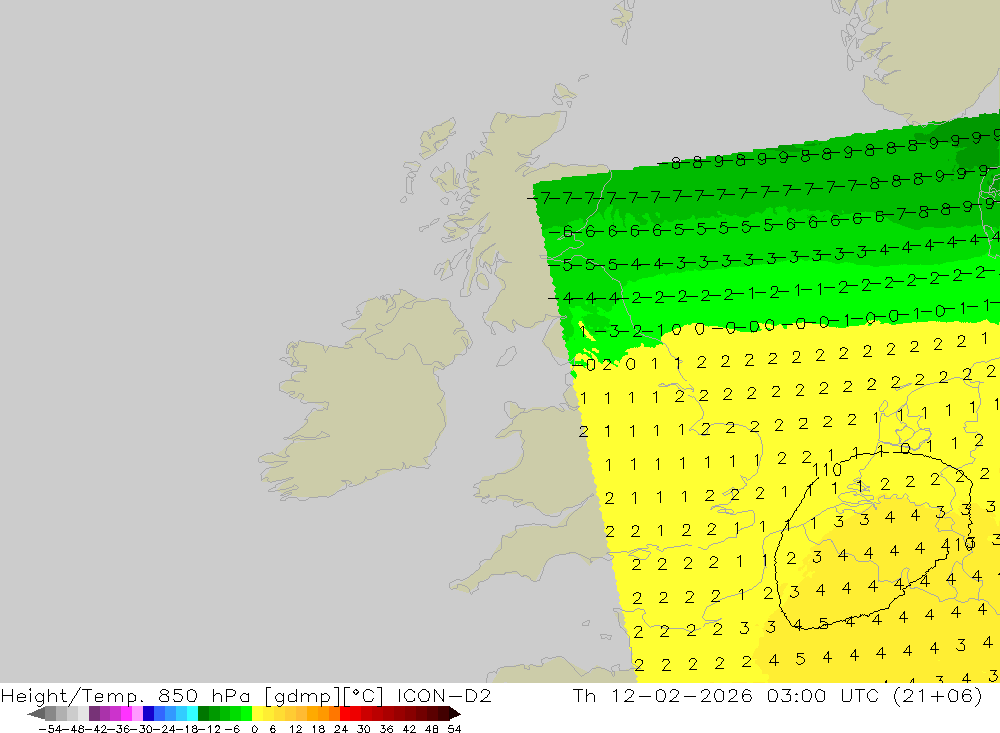Image resolution: width=1000 pixels, height=733 pixels.
Task: Click the '[gdmp][°C]' units label
Action: [x=323, y=696]
